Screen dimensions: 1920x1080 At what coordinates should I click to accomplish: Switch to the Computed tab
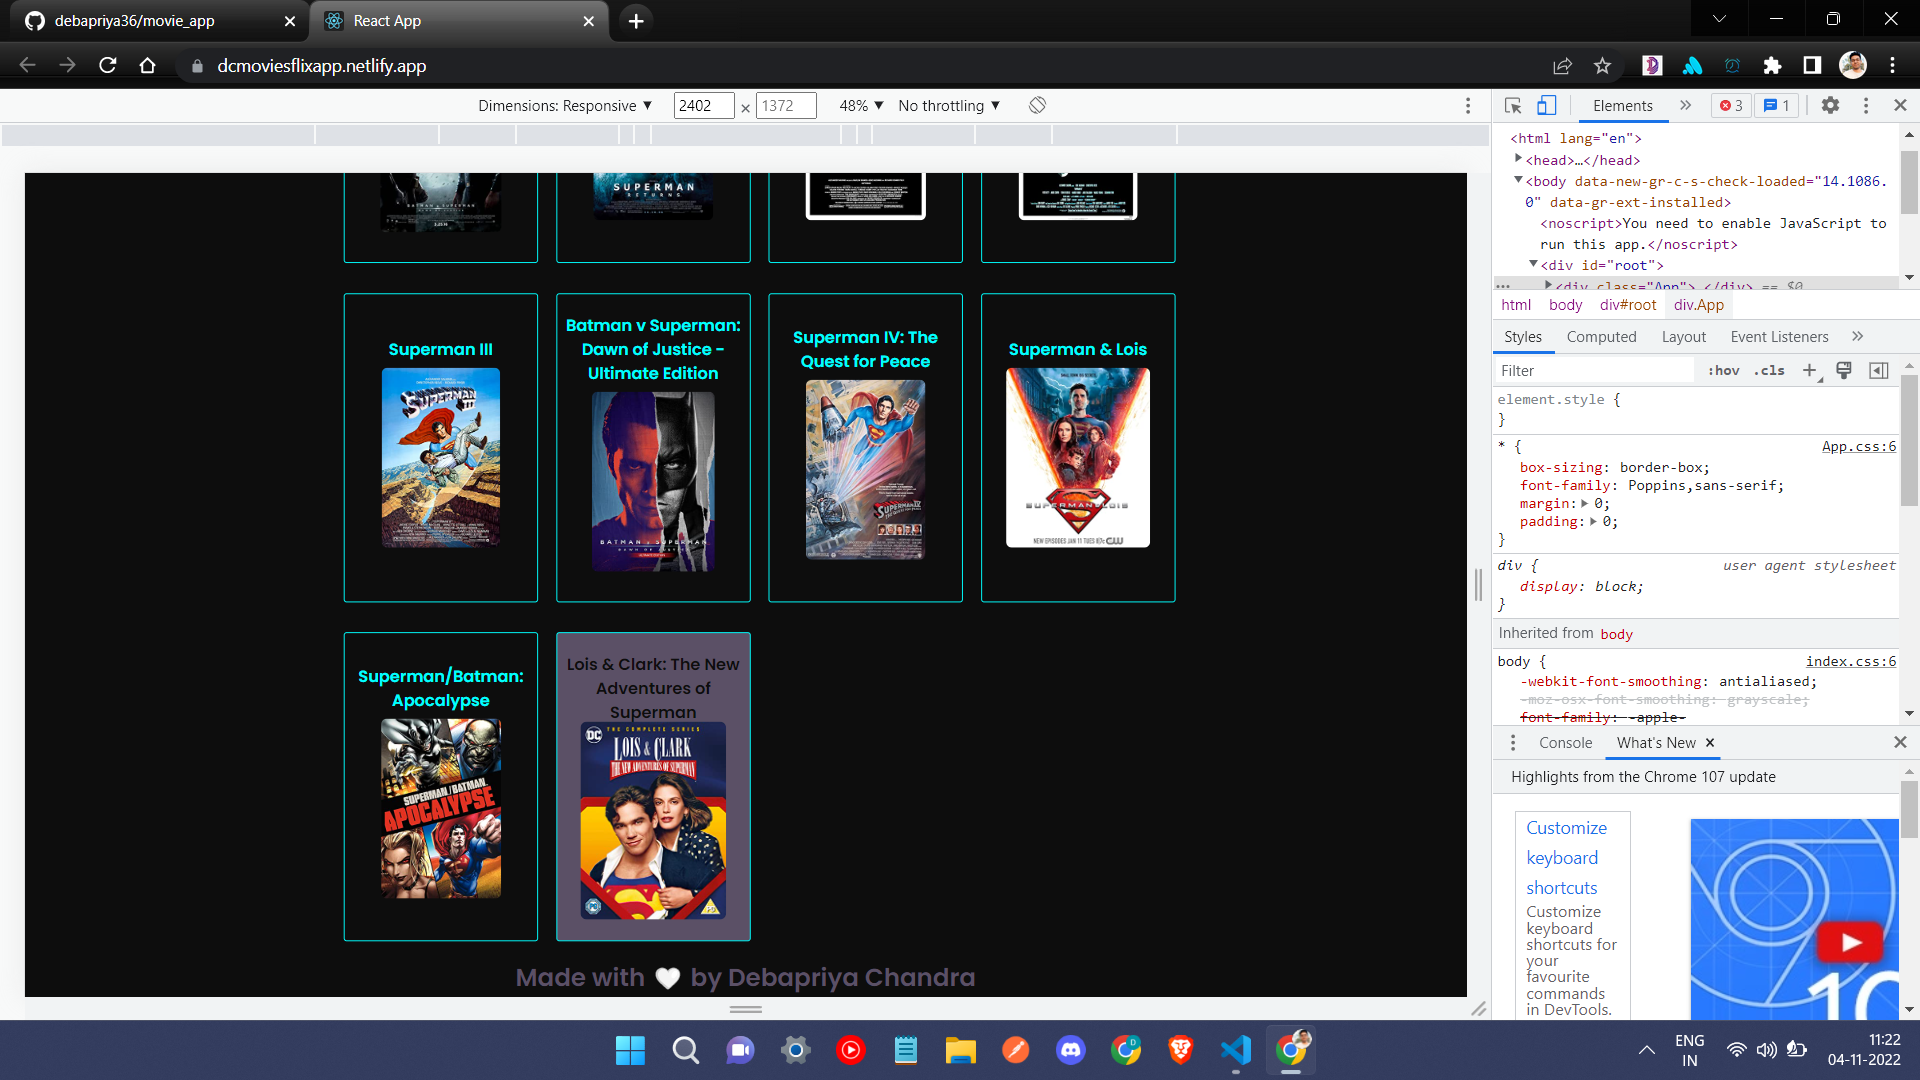pyautogui.click(x=1600, y=336)
